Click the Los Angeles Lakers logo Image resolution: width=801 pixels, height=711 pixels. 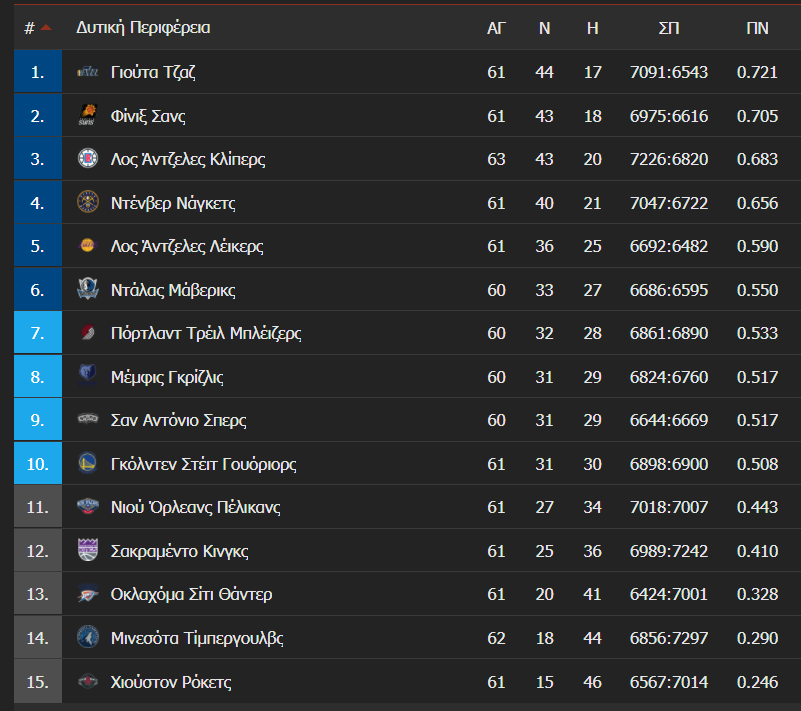click(x=88, y=246)
